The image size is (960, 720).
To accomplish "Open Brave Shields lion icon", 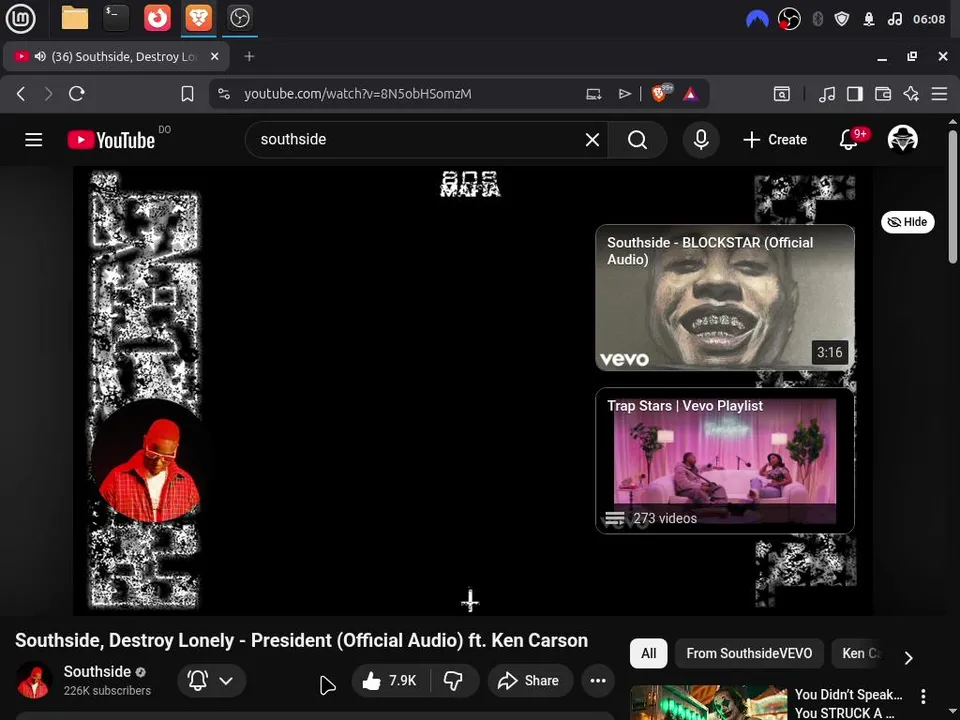I will pos(661,93).
